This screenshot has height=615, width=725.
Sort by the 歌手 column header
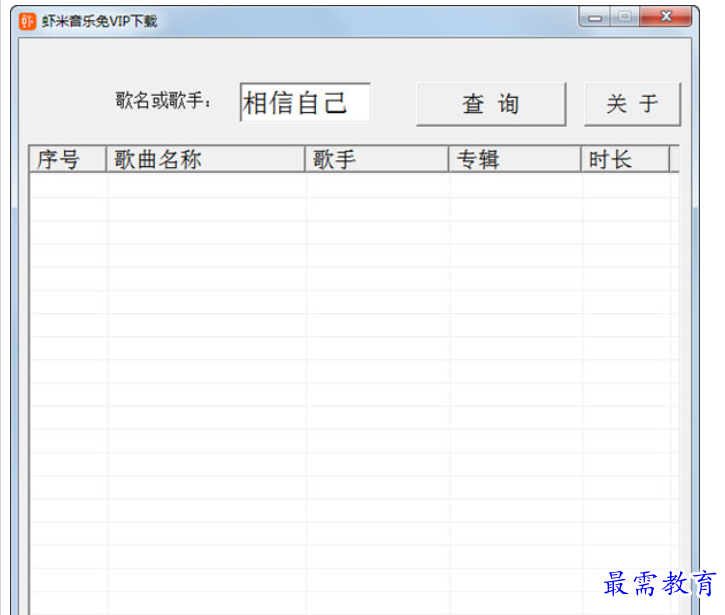pyautogui.click(x=376, y=160)
